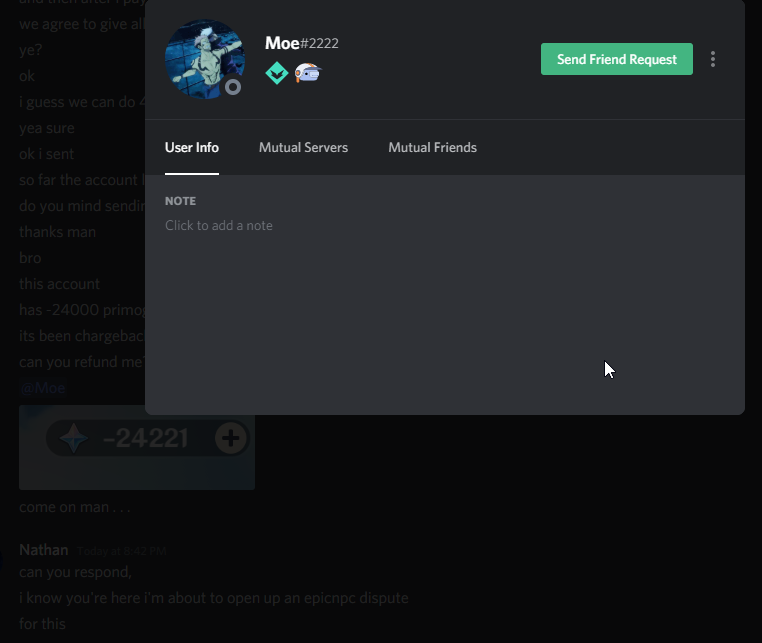Click the note field to add a note

click(x=219, y=226)
